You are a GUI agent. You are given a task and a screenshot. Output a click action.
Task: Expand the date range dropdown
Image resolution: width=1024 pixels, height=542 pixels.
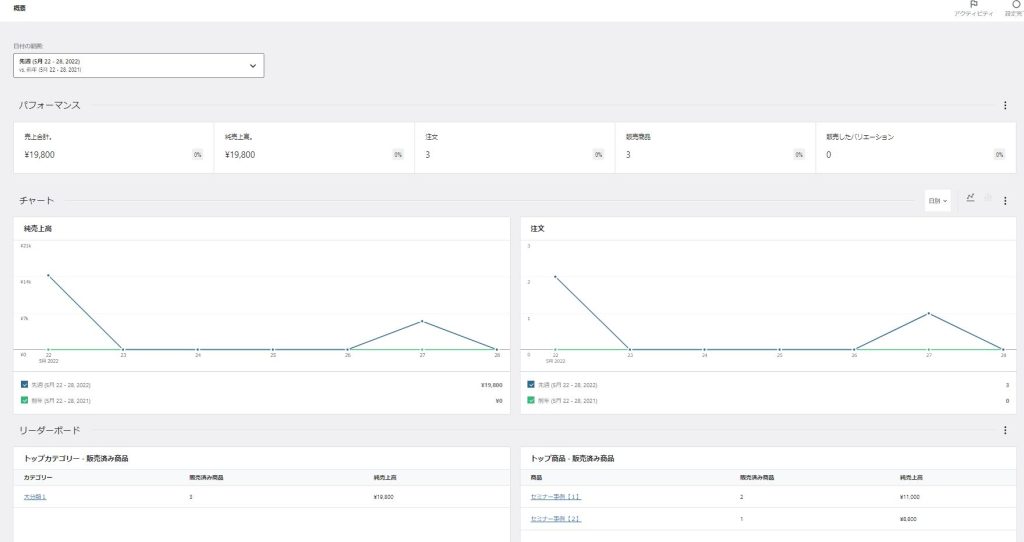(x=139, y=66)
